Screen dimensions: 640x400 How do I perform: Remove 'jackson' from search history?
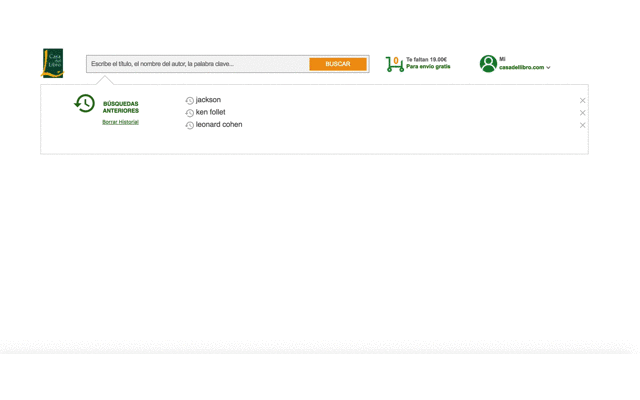coord(582,101)
